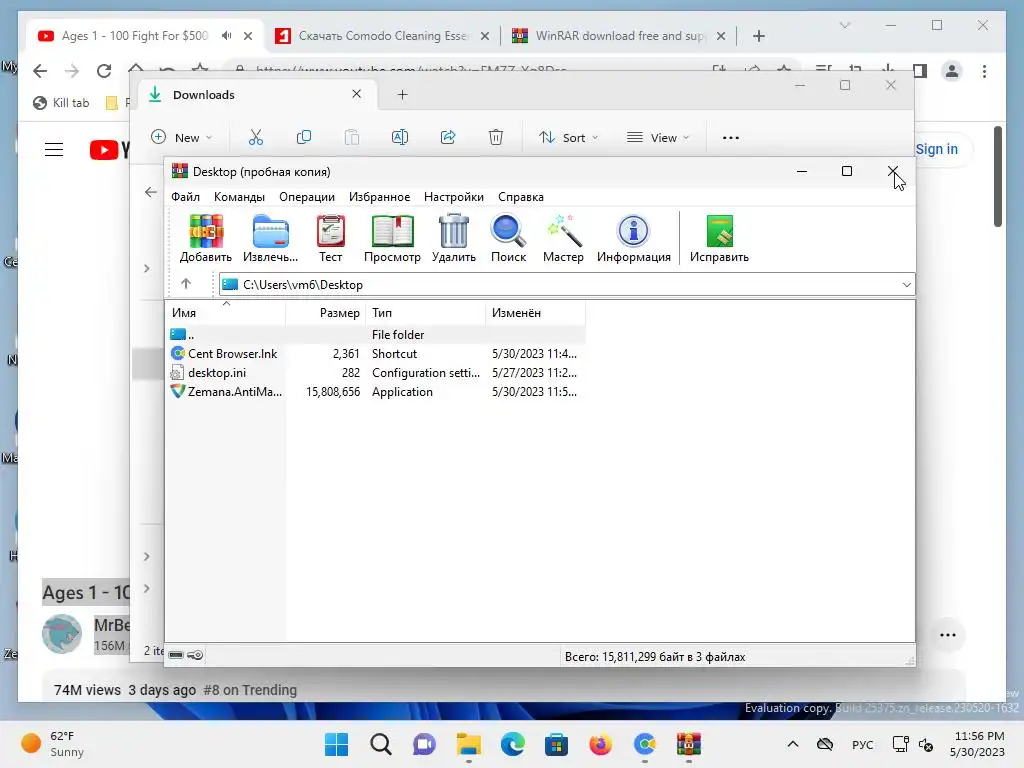Open the View dropdown in Downloads window
The width and height of the screenshot is (1024, 768).
658,137
